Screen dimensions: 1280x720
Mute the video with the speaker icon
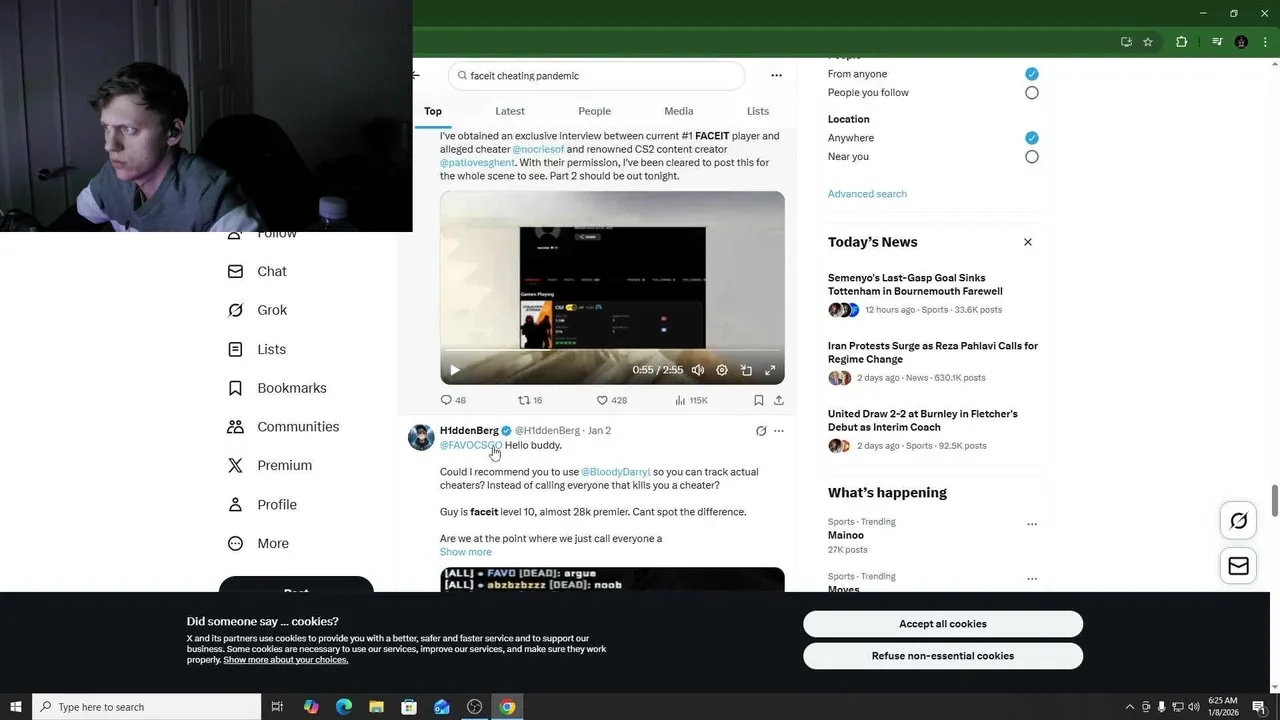(x=698, y=370)
